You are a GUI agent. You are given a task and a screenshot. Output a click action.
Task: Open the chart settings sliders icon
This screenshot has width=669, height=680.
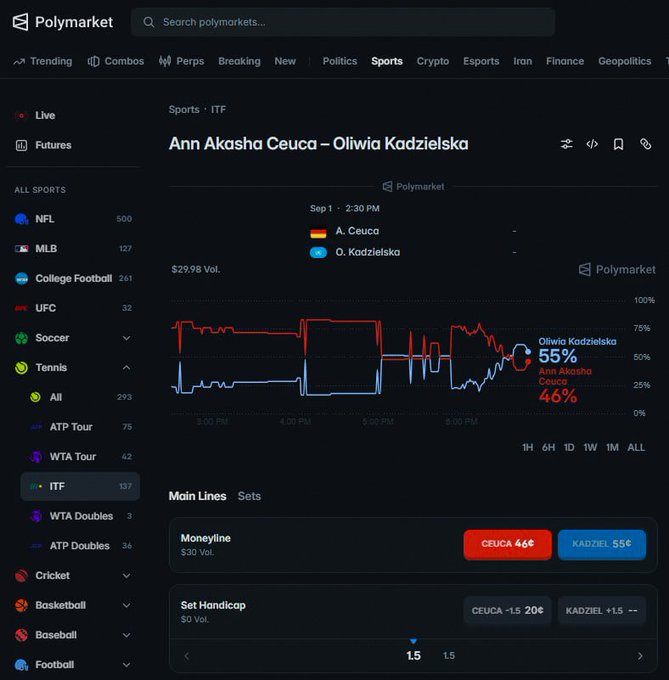[566, 144]
